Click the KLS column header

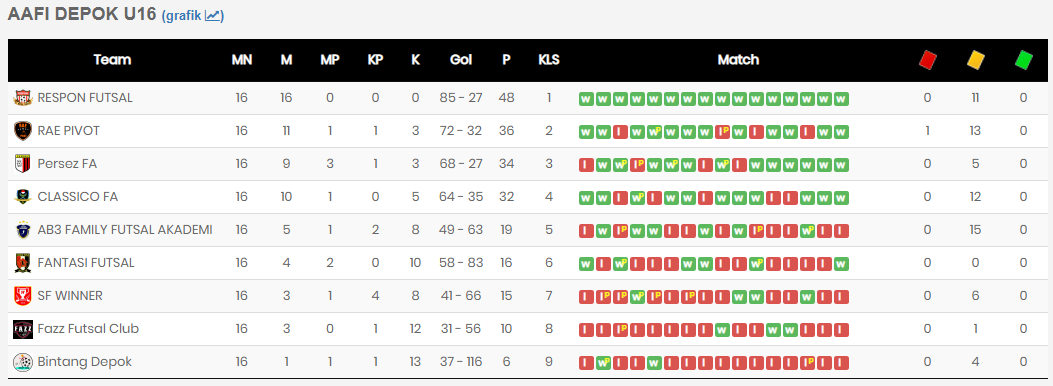pos(549,60)
